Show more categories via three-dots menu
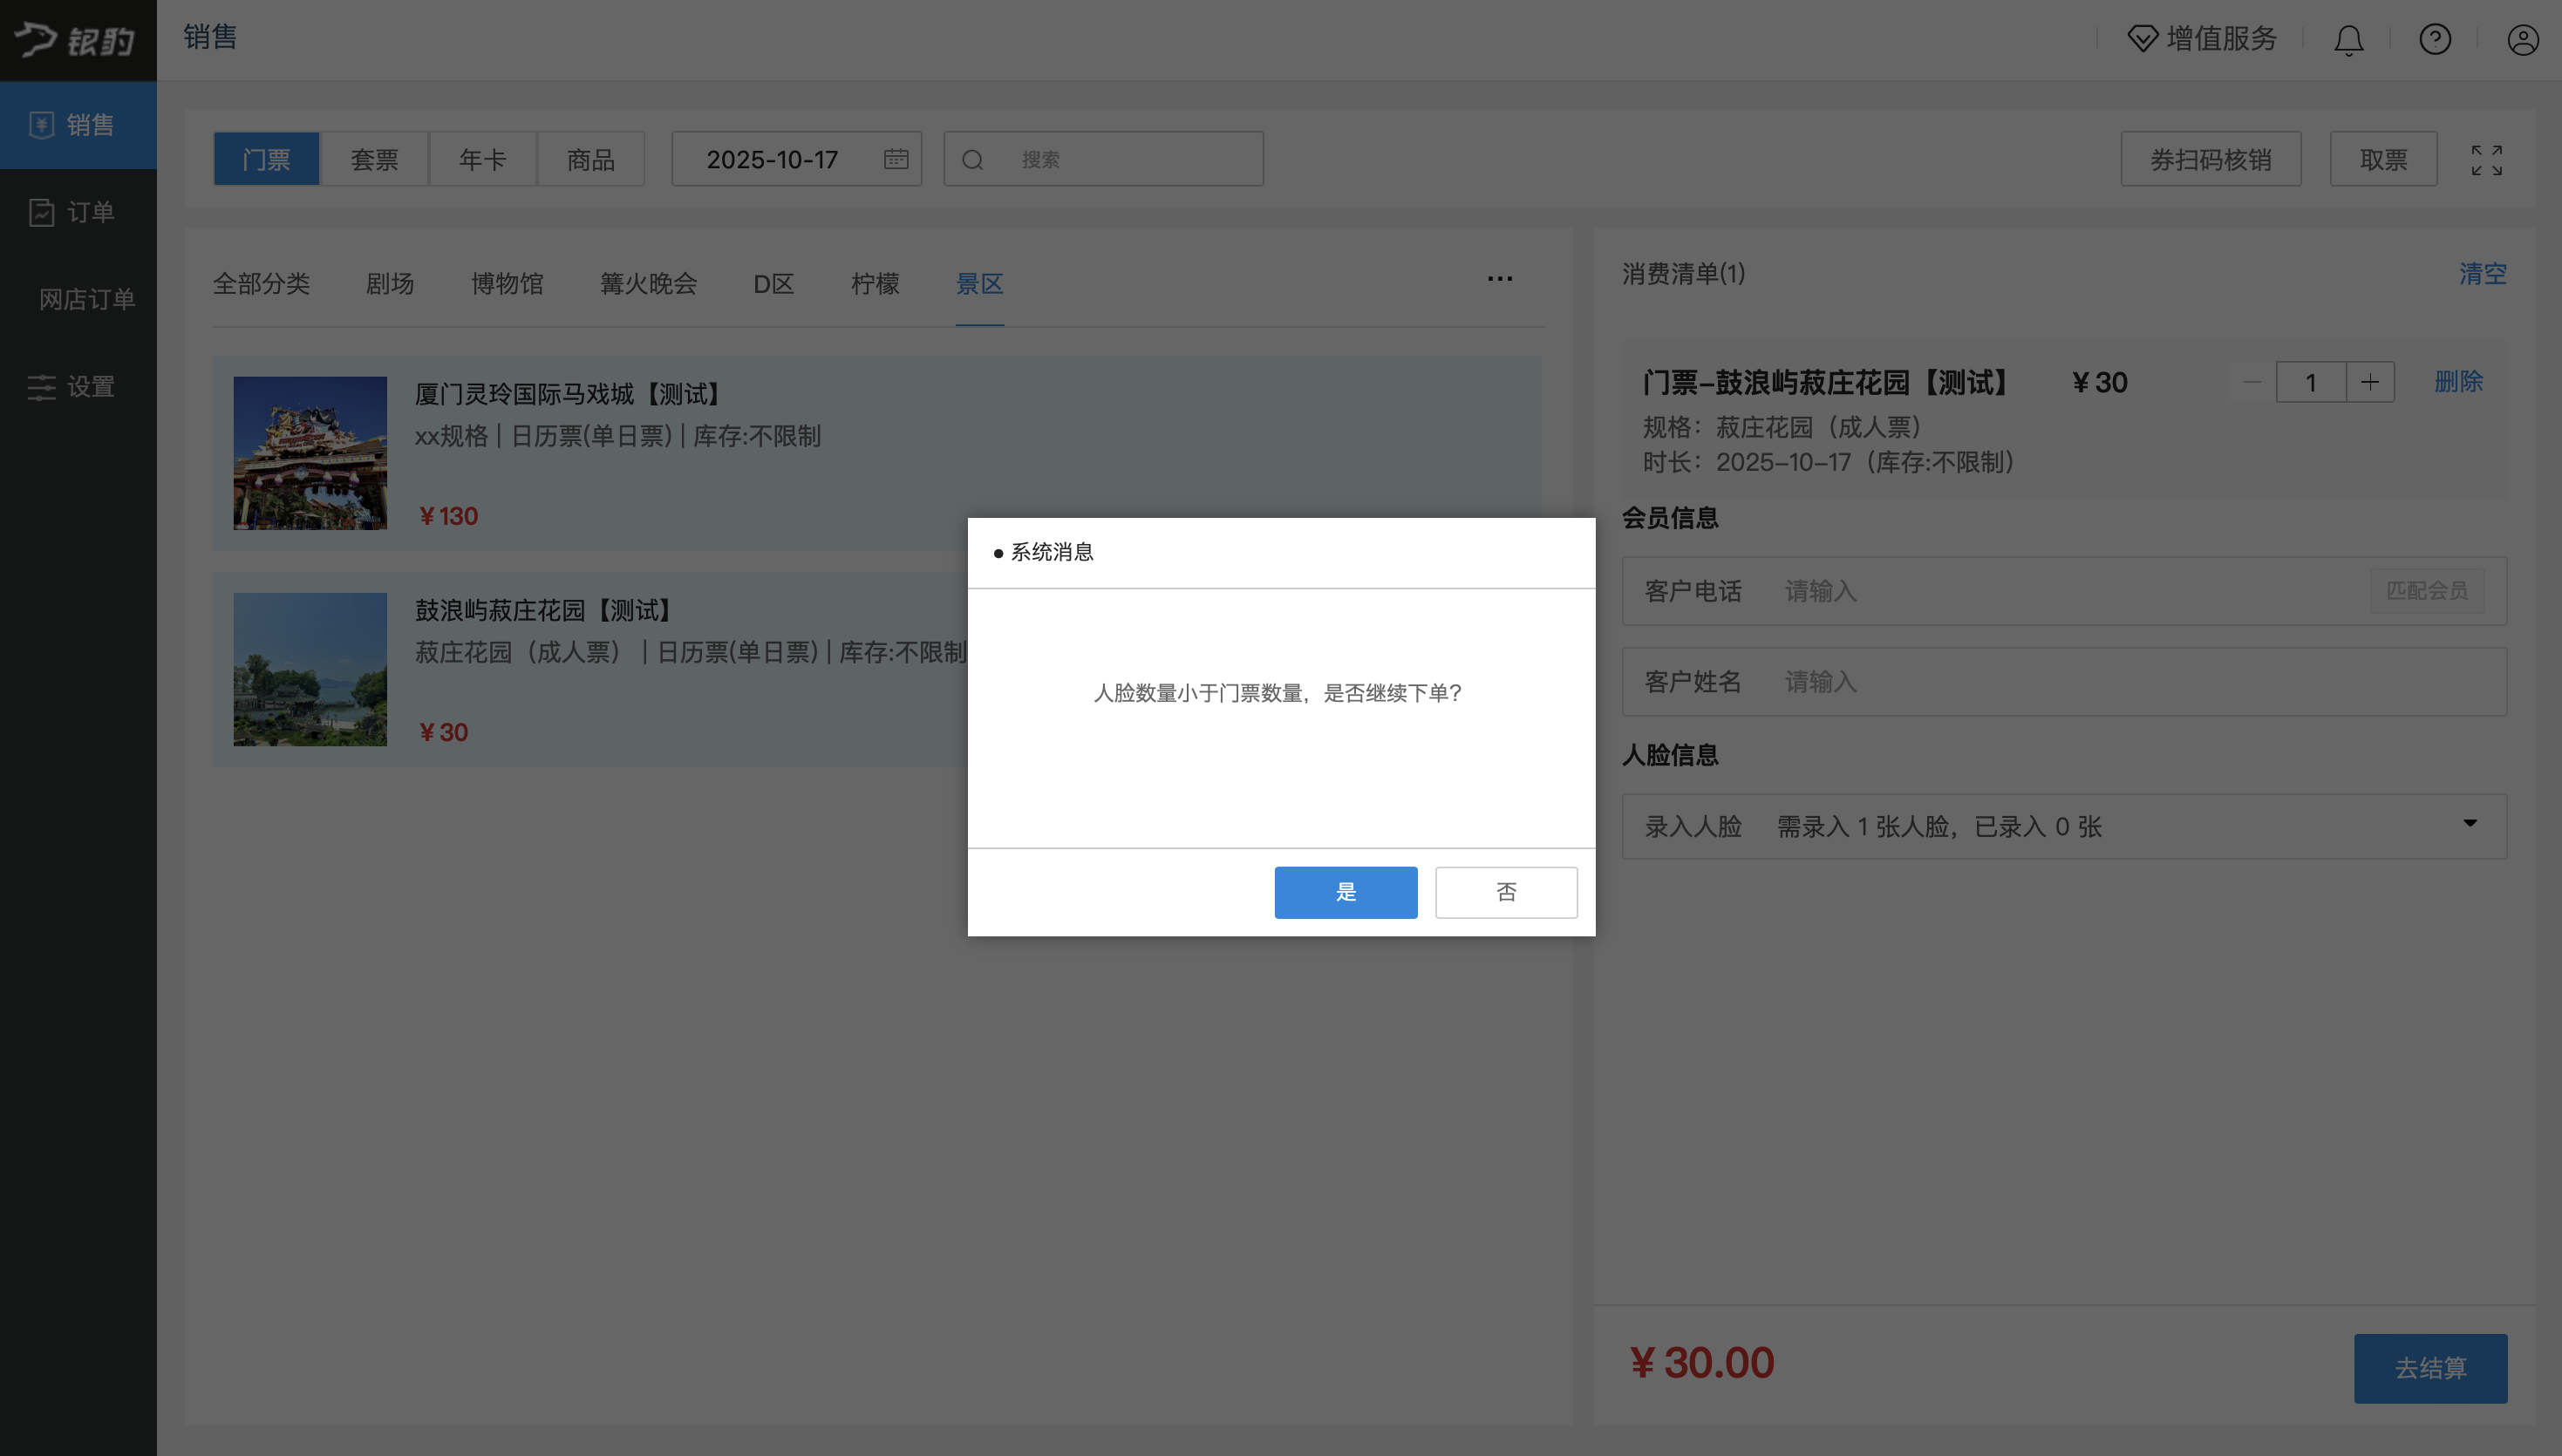Image resolution: width=2562 pixels, height=1456 pixels. (x=1499, y=279)
